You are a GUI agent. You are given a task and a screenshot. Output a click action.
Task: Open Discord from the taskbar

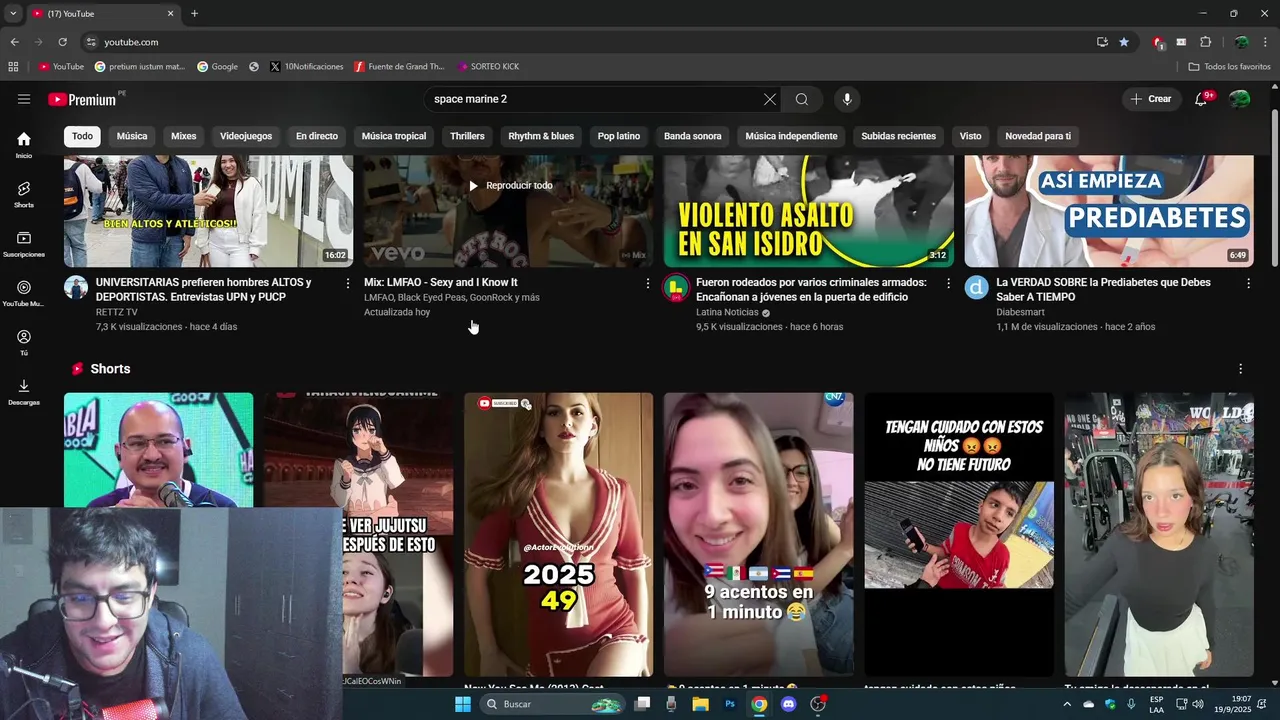tap(788, 704)
